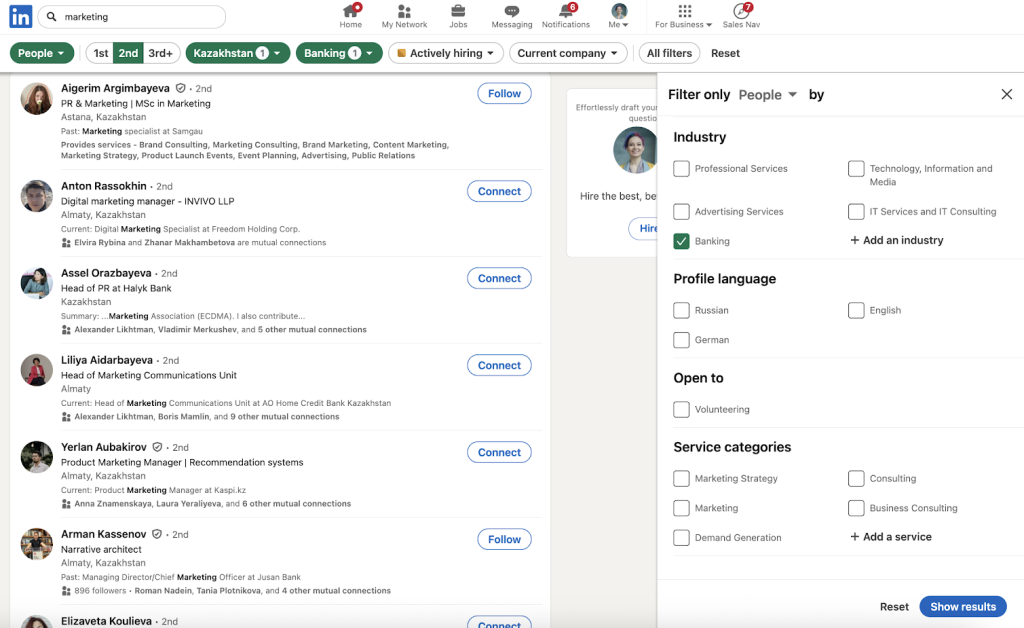Click mutual connections icon under Anton Rassokhin
The width and height of the screenshot is (1024, 628).
[x=66, y=243]
